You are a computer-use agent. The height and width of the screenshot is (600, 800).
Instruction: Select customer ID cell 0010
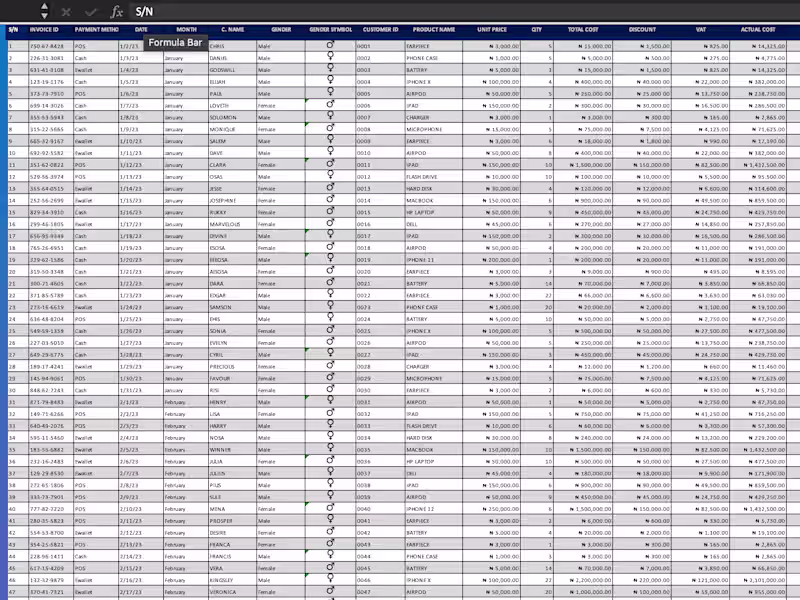[x=381, y=153]
